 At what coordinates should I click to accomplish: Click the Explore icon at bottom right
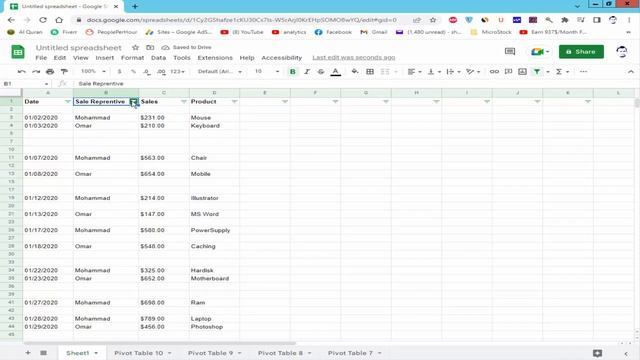[x=598, y=353]
